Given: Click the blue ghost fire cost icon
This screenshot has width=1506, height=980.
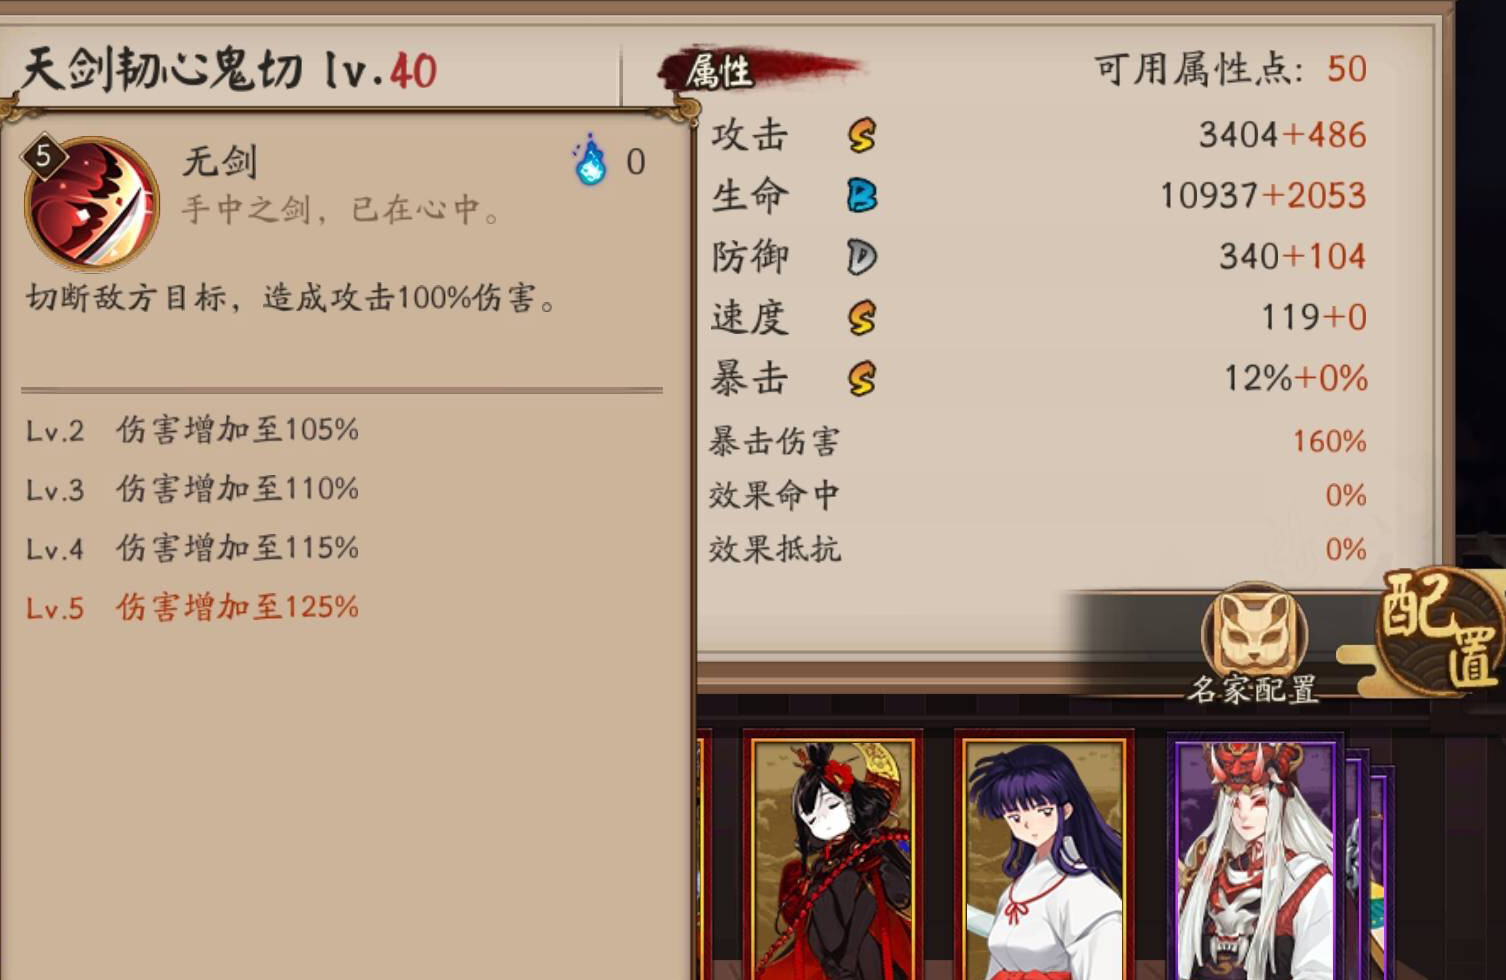Looking at the screenshot, I should pyautogui.click(x=590, y=160).
